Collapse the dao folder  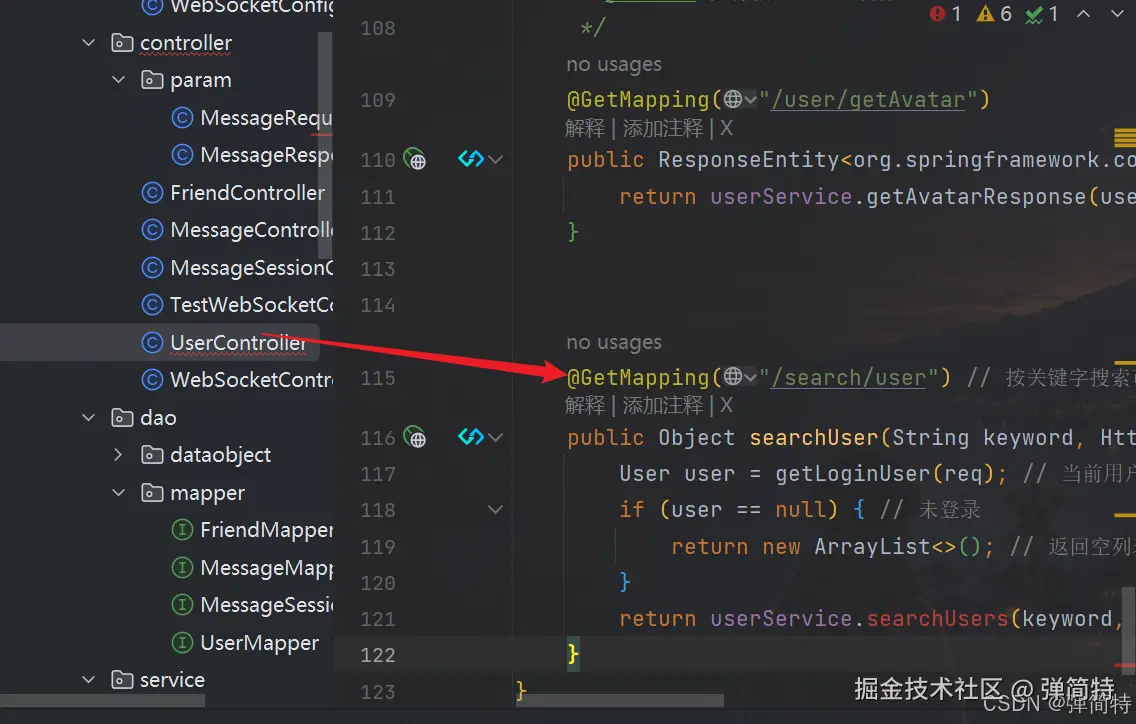(x=88, y=417)
